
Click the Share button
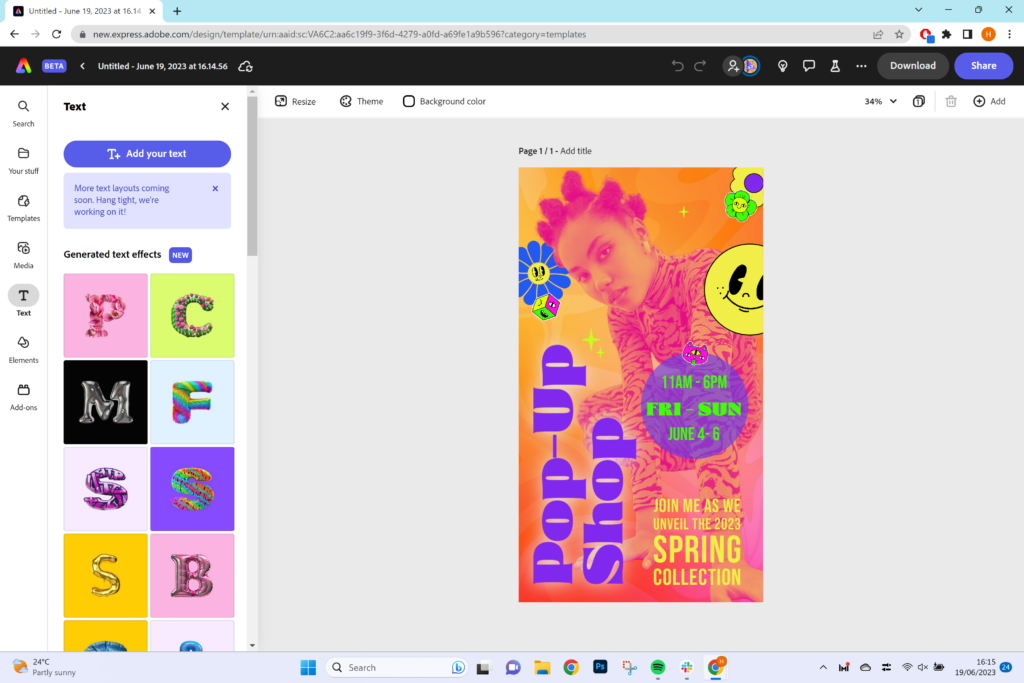click(x=984, y=65)
